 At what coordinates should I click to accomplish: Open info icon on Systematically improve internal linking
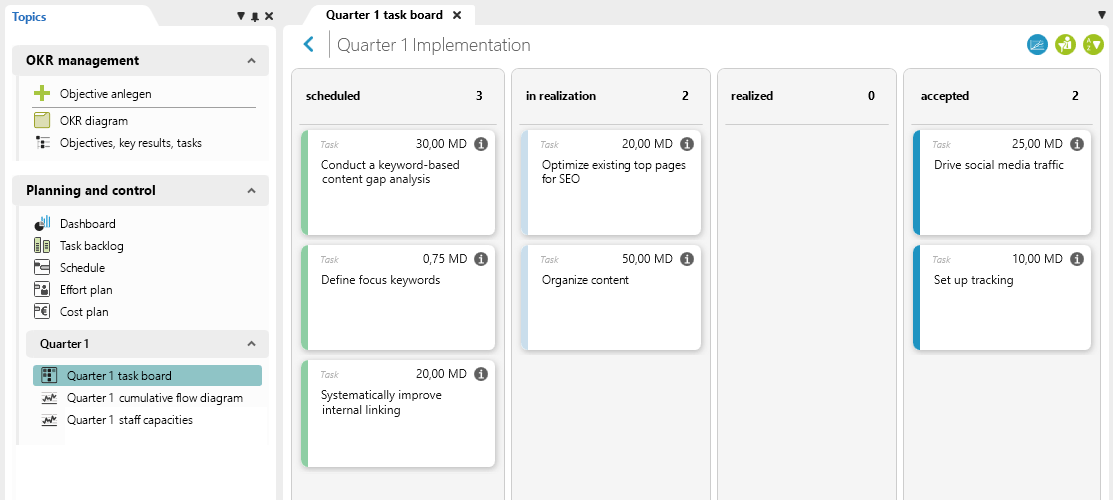pyautogui.click(x=481, y=374)
